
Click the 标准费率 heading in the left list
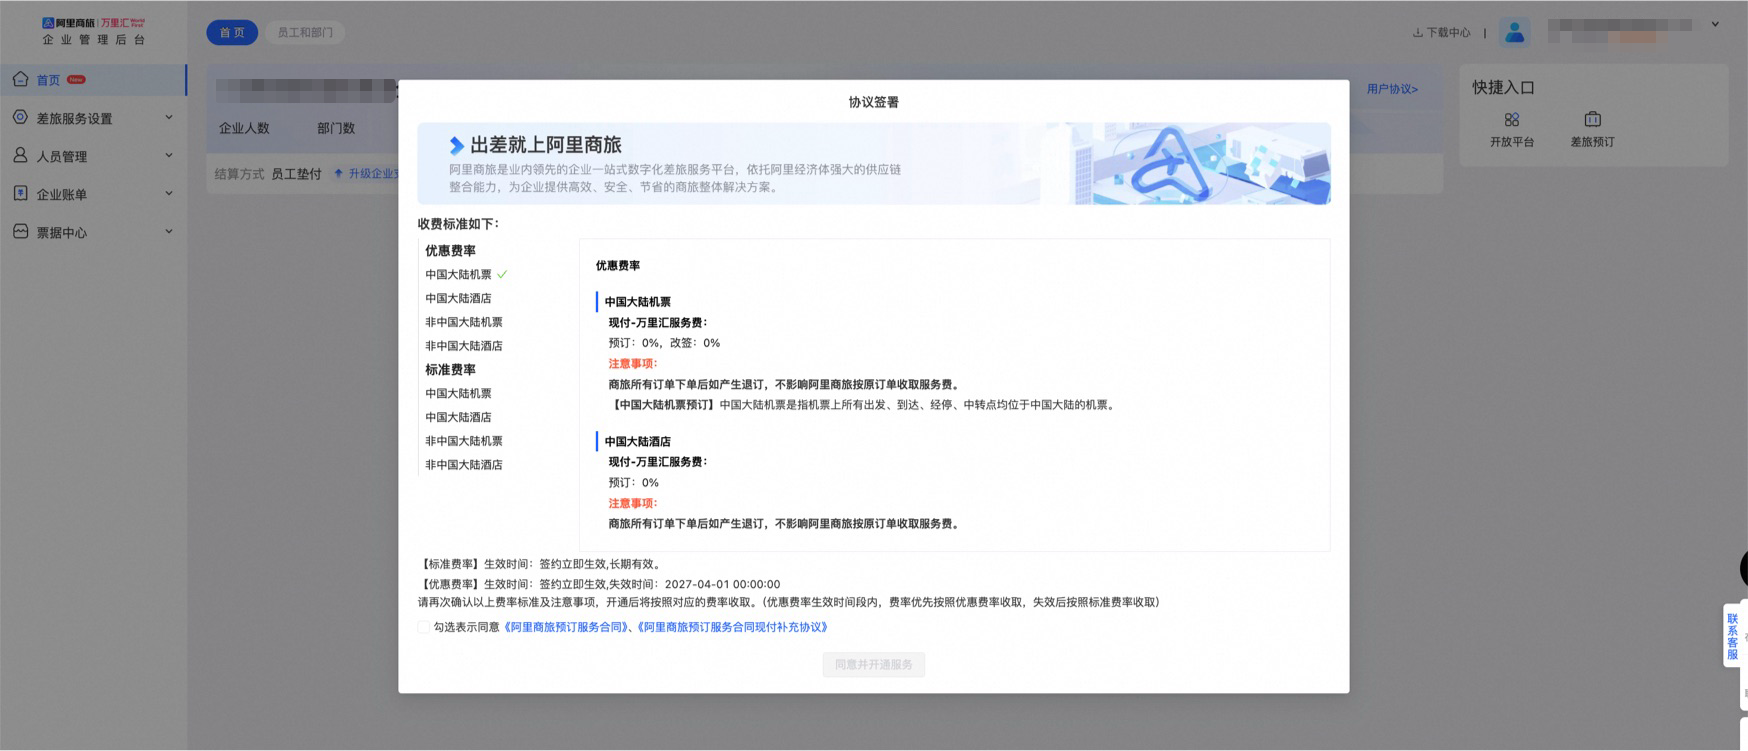click(450, 370)
